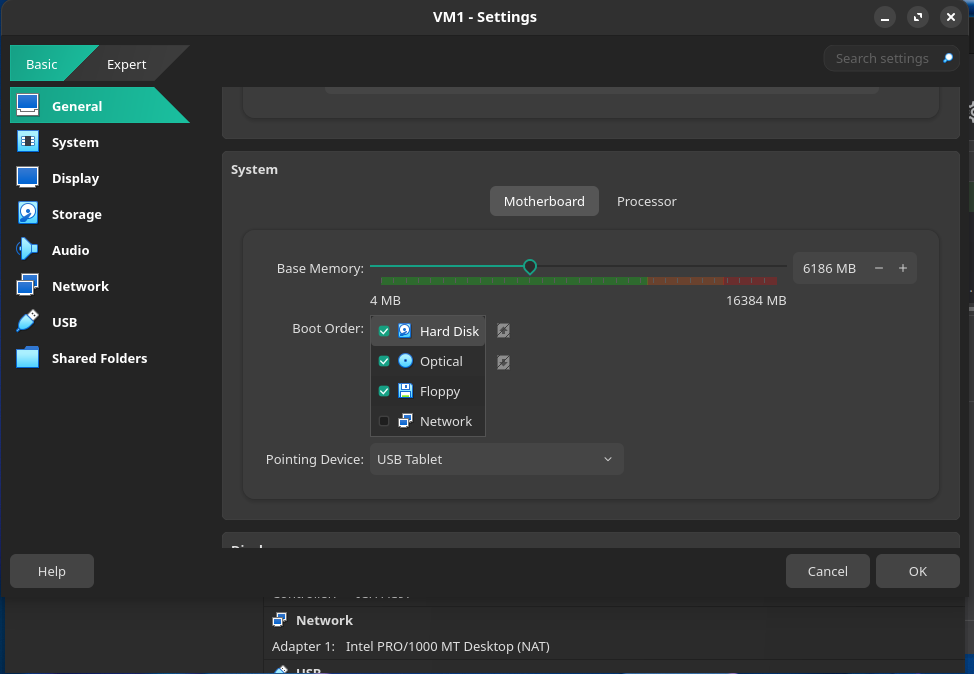Uncheck Optical in boot order
974x674 pixels.
click(x=384, y=361)
